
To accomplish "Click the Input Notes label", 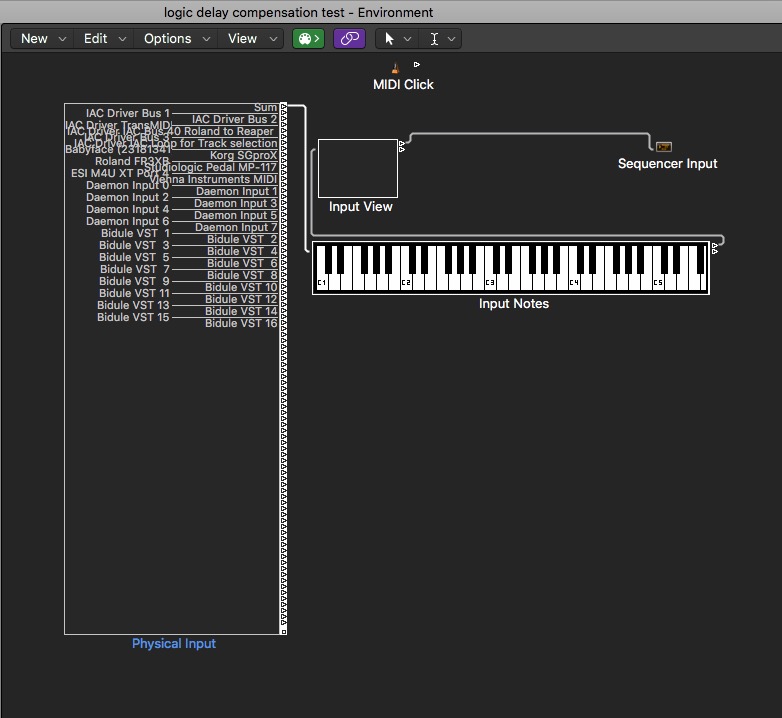I will click(x=514, y=304).
